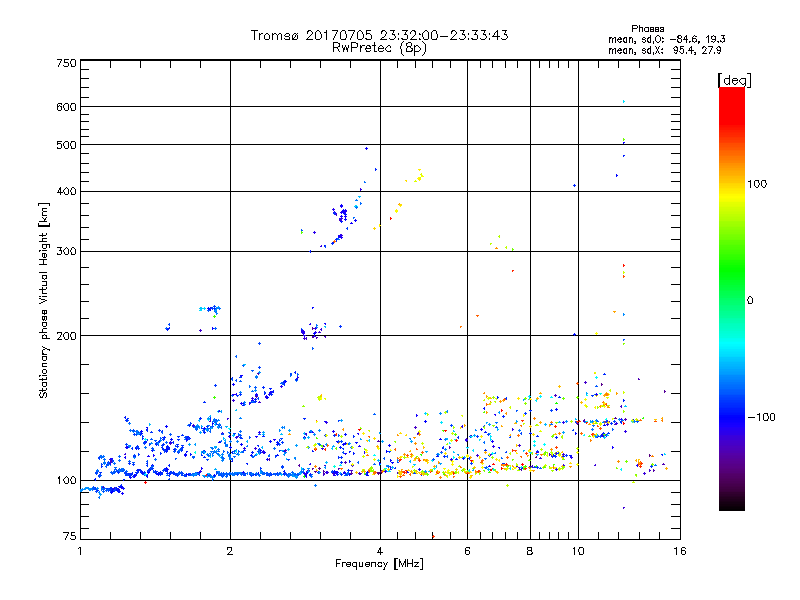Click the y-axis tick value '75'
This screenshot has width=800, height=600.
[70, 536]
